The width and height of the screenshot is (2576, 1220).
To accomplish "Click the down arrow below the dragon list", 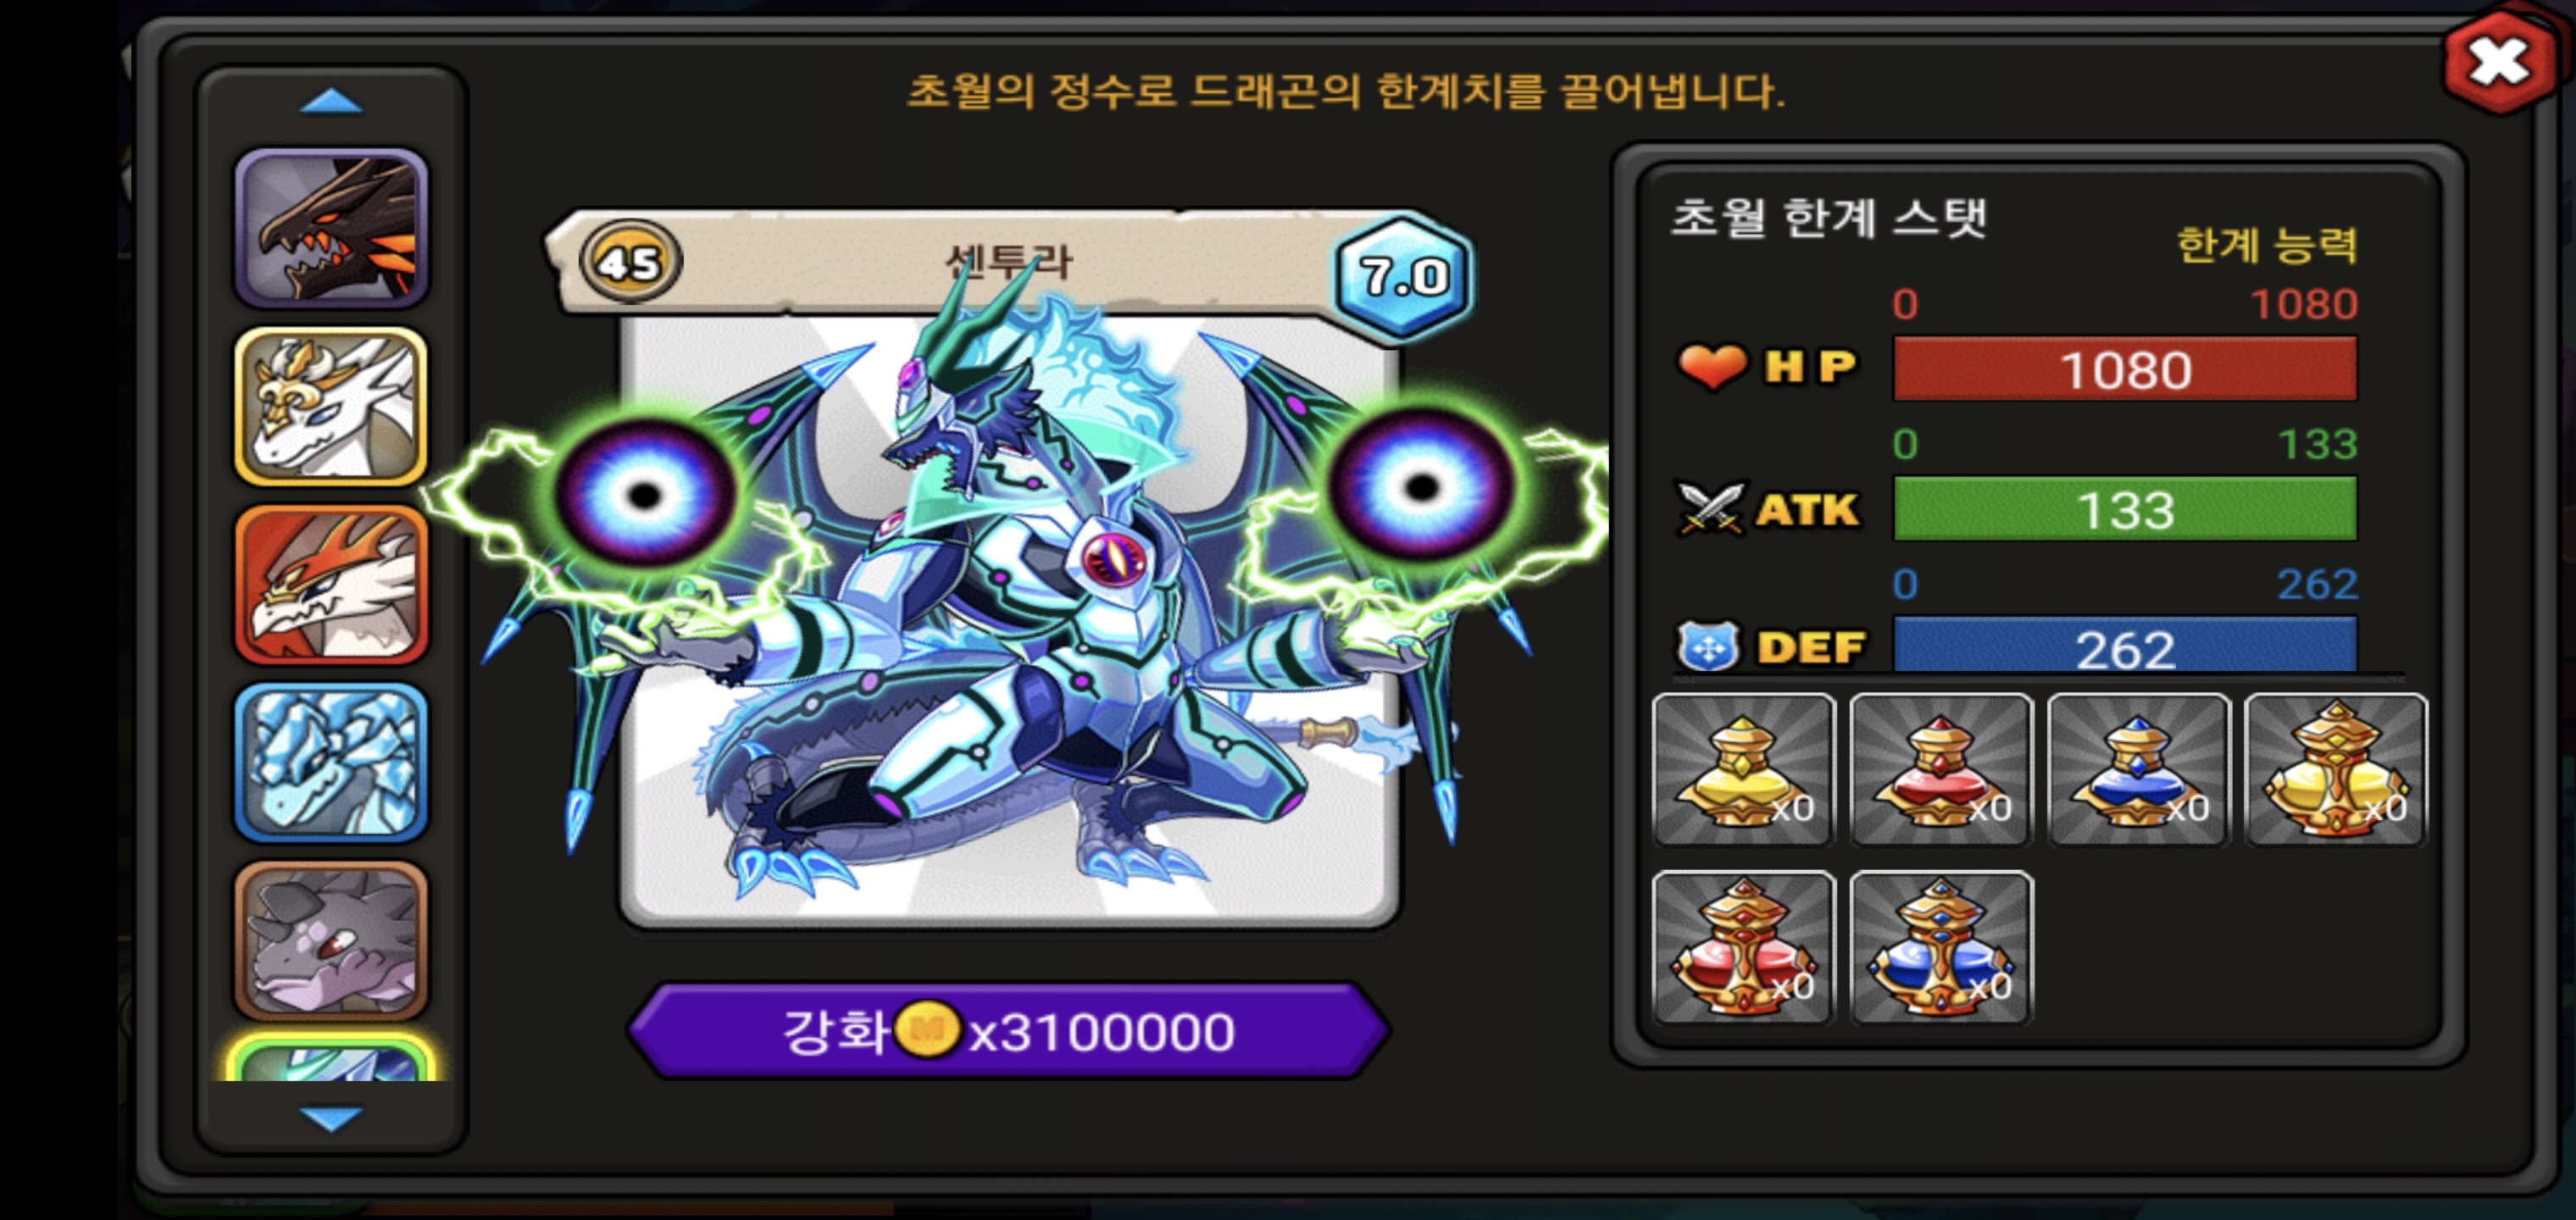I will pos(331,1118).
